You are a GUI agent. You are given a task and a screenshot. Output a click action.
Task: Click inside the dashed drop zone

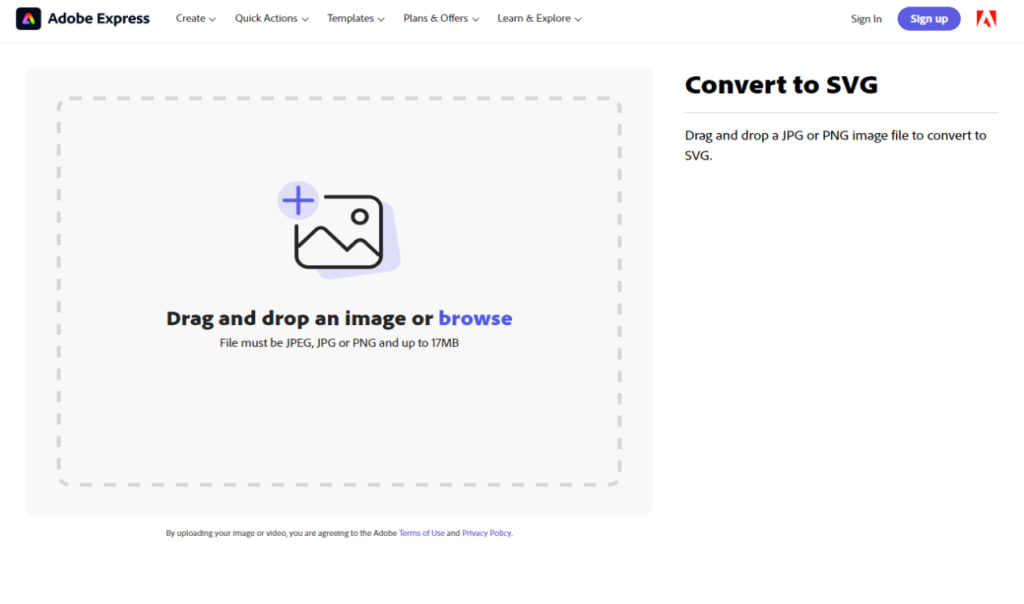[x=339, y=420]
